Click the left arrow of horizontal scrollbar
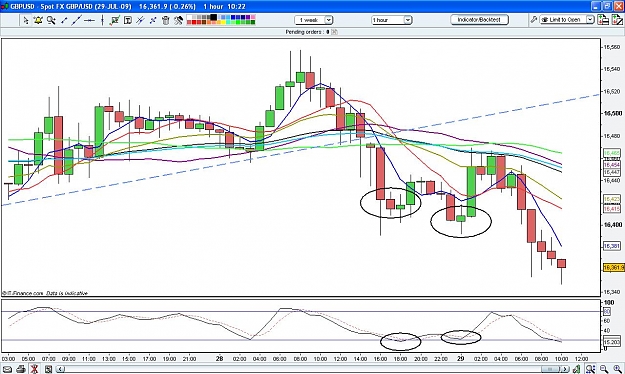 tap(60, 369)
